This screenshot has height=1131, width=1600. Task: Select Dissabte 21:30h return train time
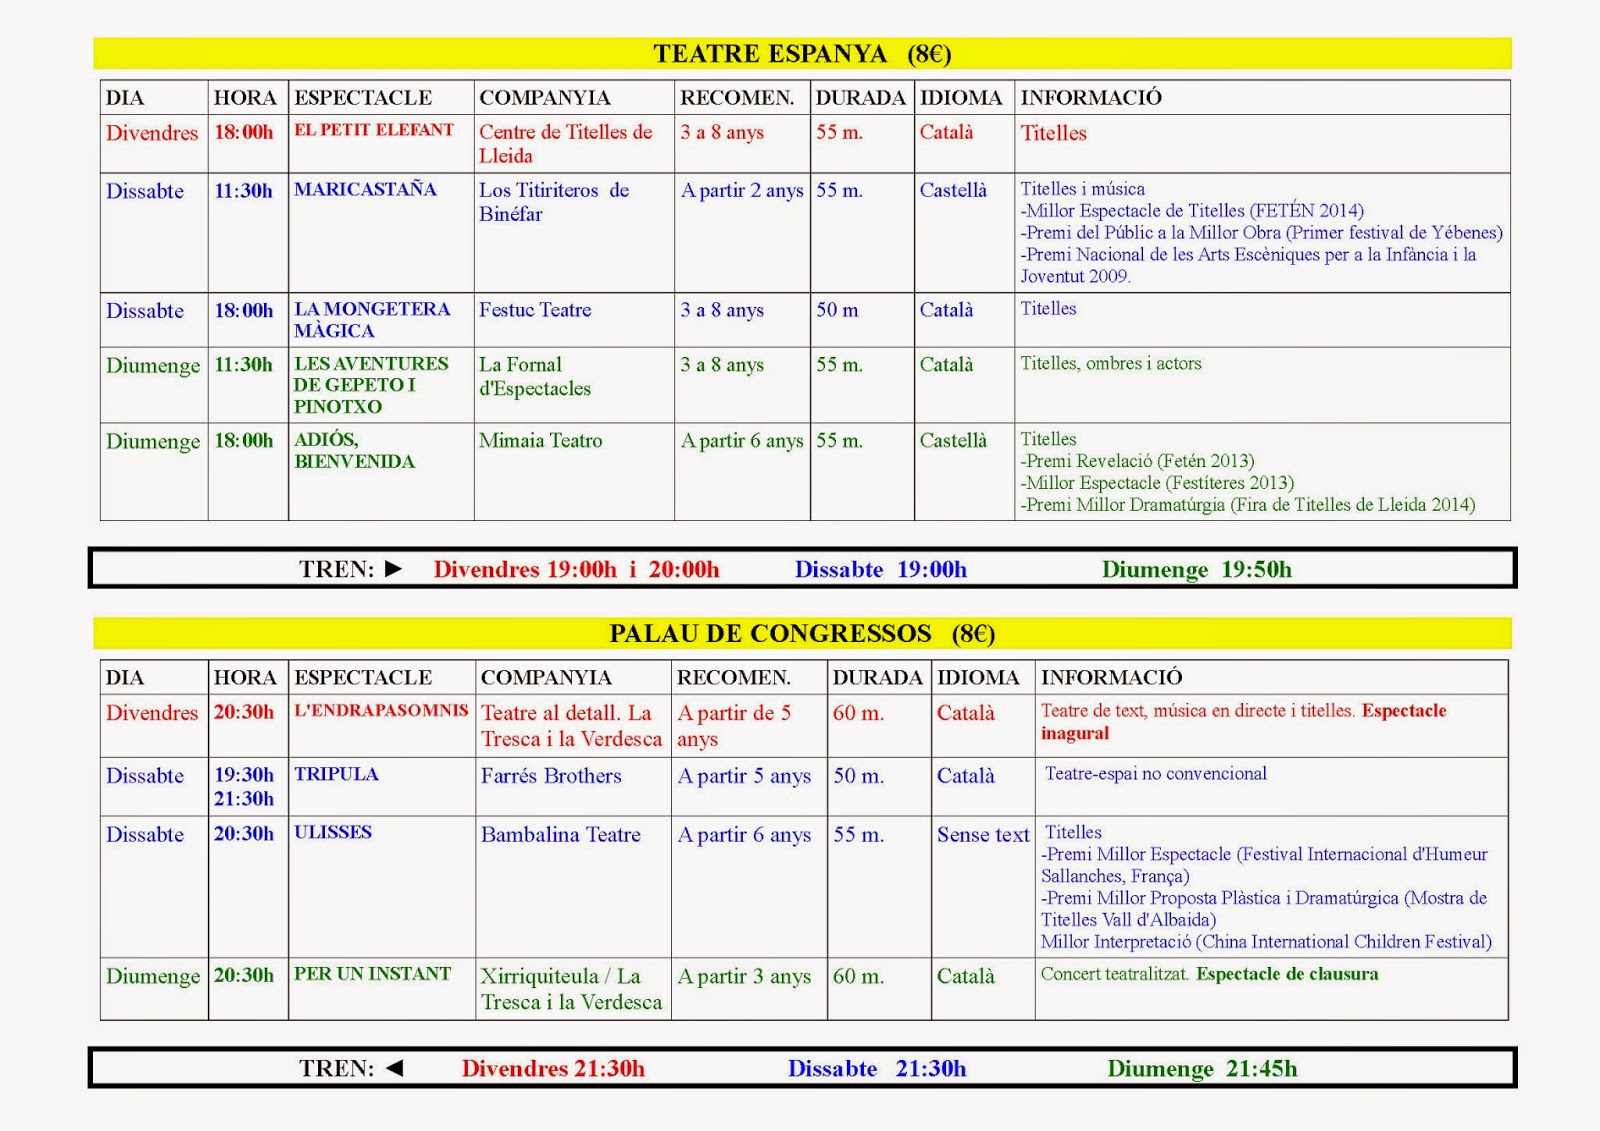877,1068
